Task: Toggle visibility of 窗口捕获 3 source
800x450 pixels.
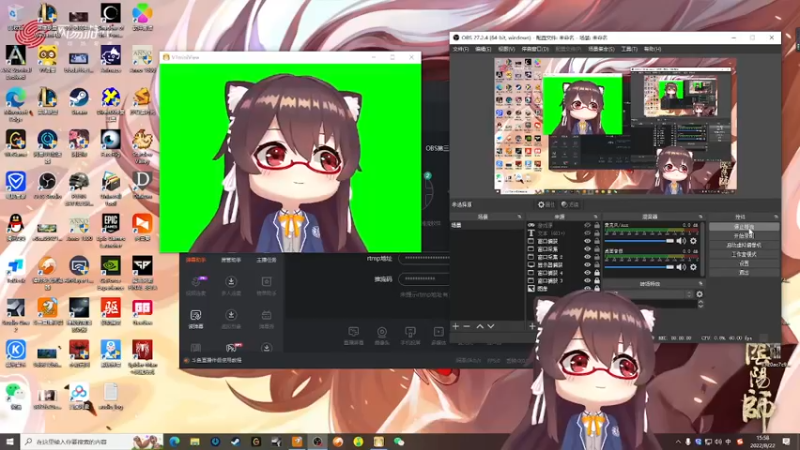Action: click(x=587, y=281)
